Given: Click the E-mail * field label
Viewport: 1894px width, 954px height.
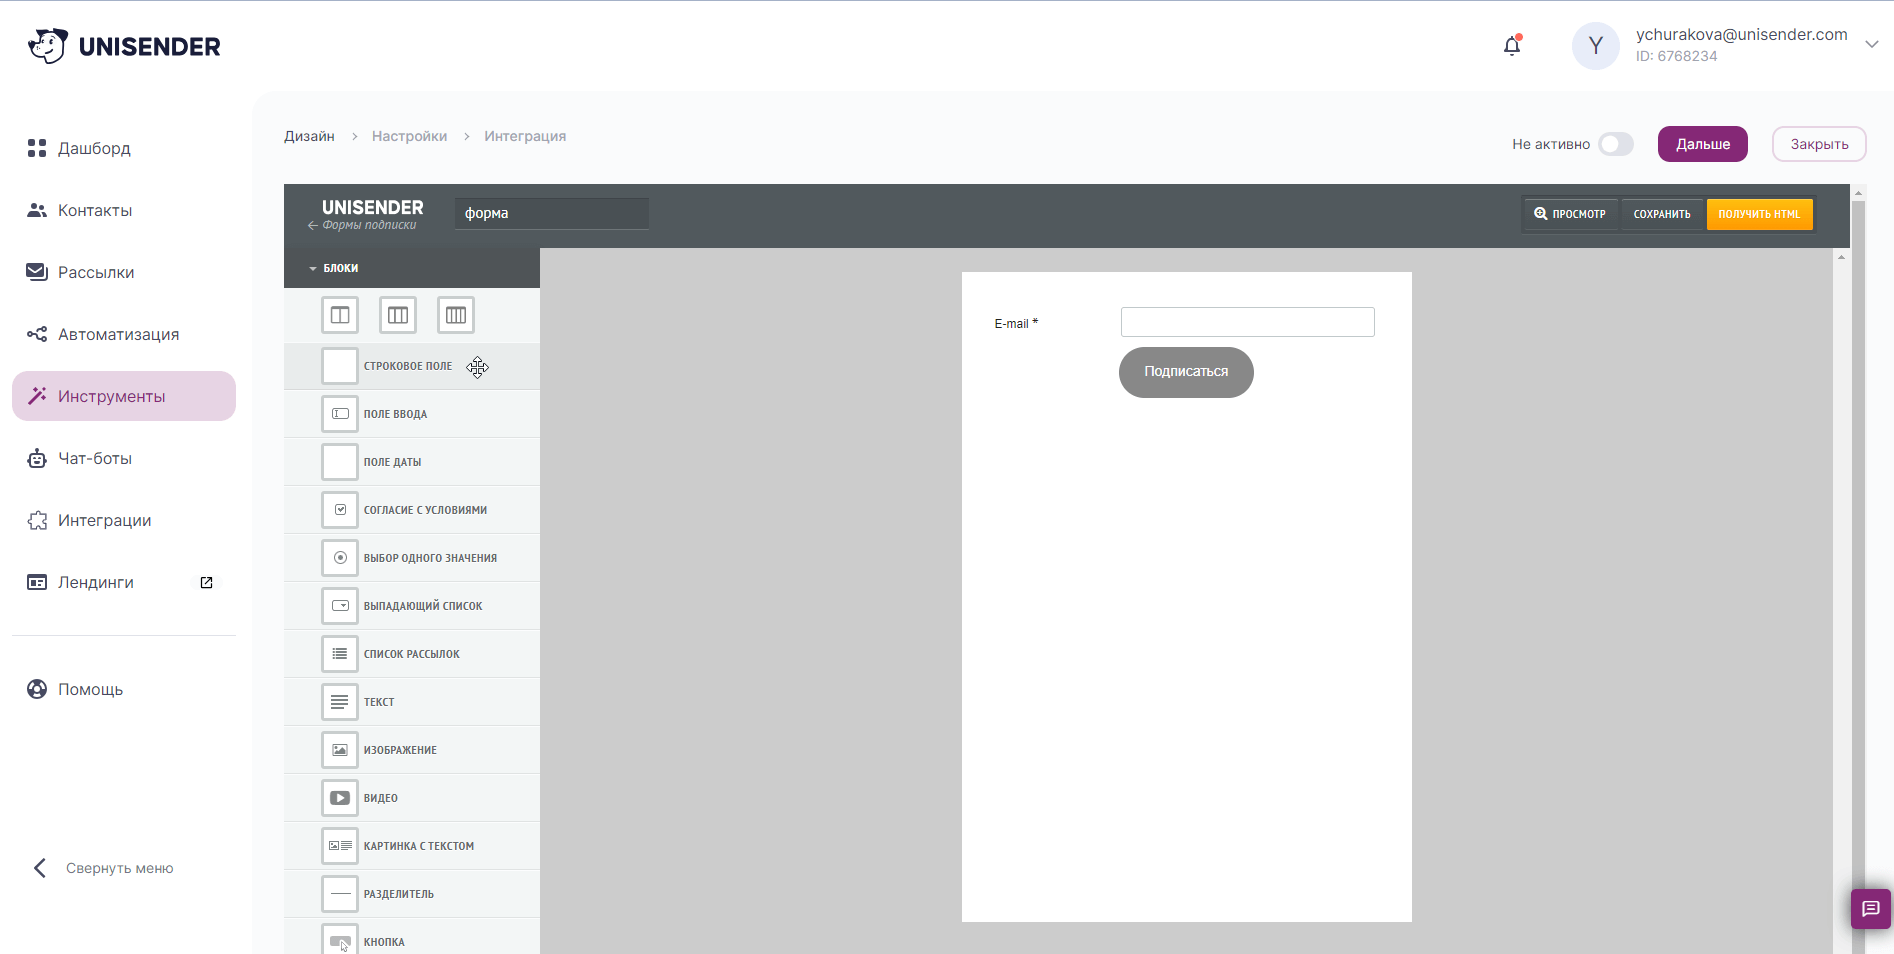Looking at the screenshot, I should click(x=1016, y=324).
